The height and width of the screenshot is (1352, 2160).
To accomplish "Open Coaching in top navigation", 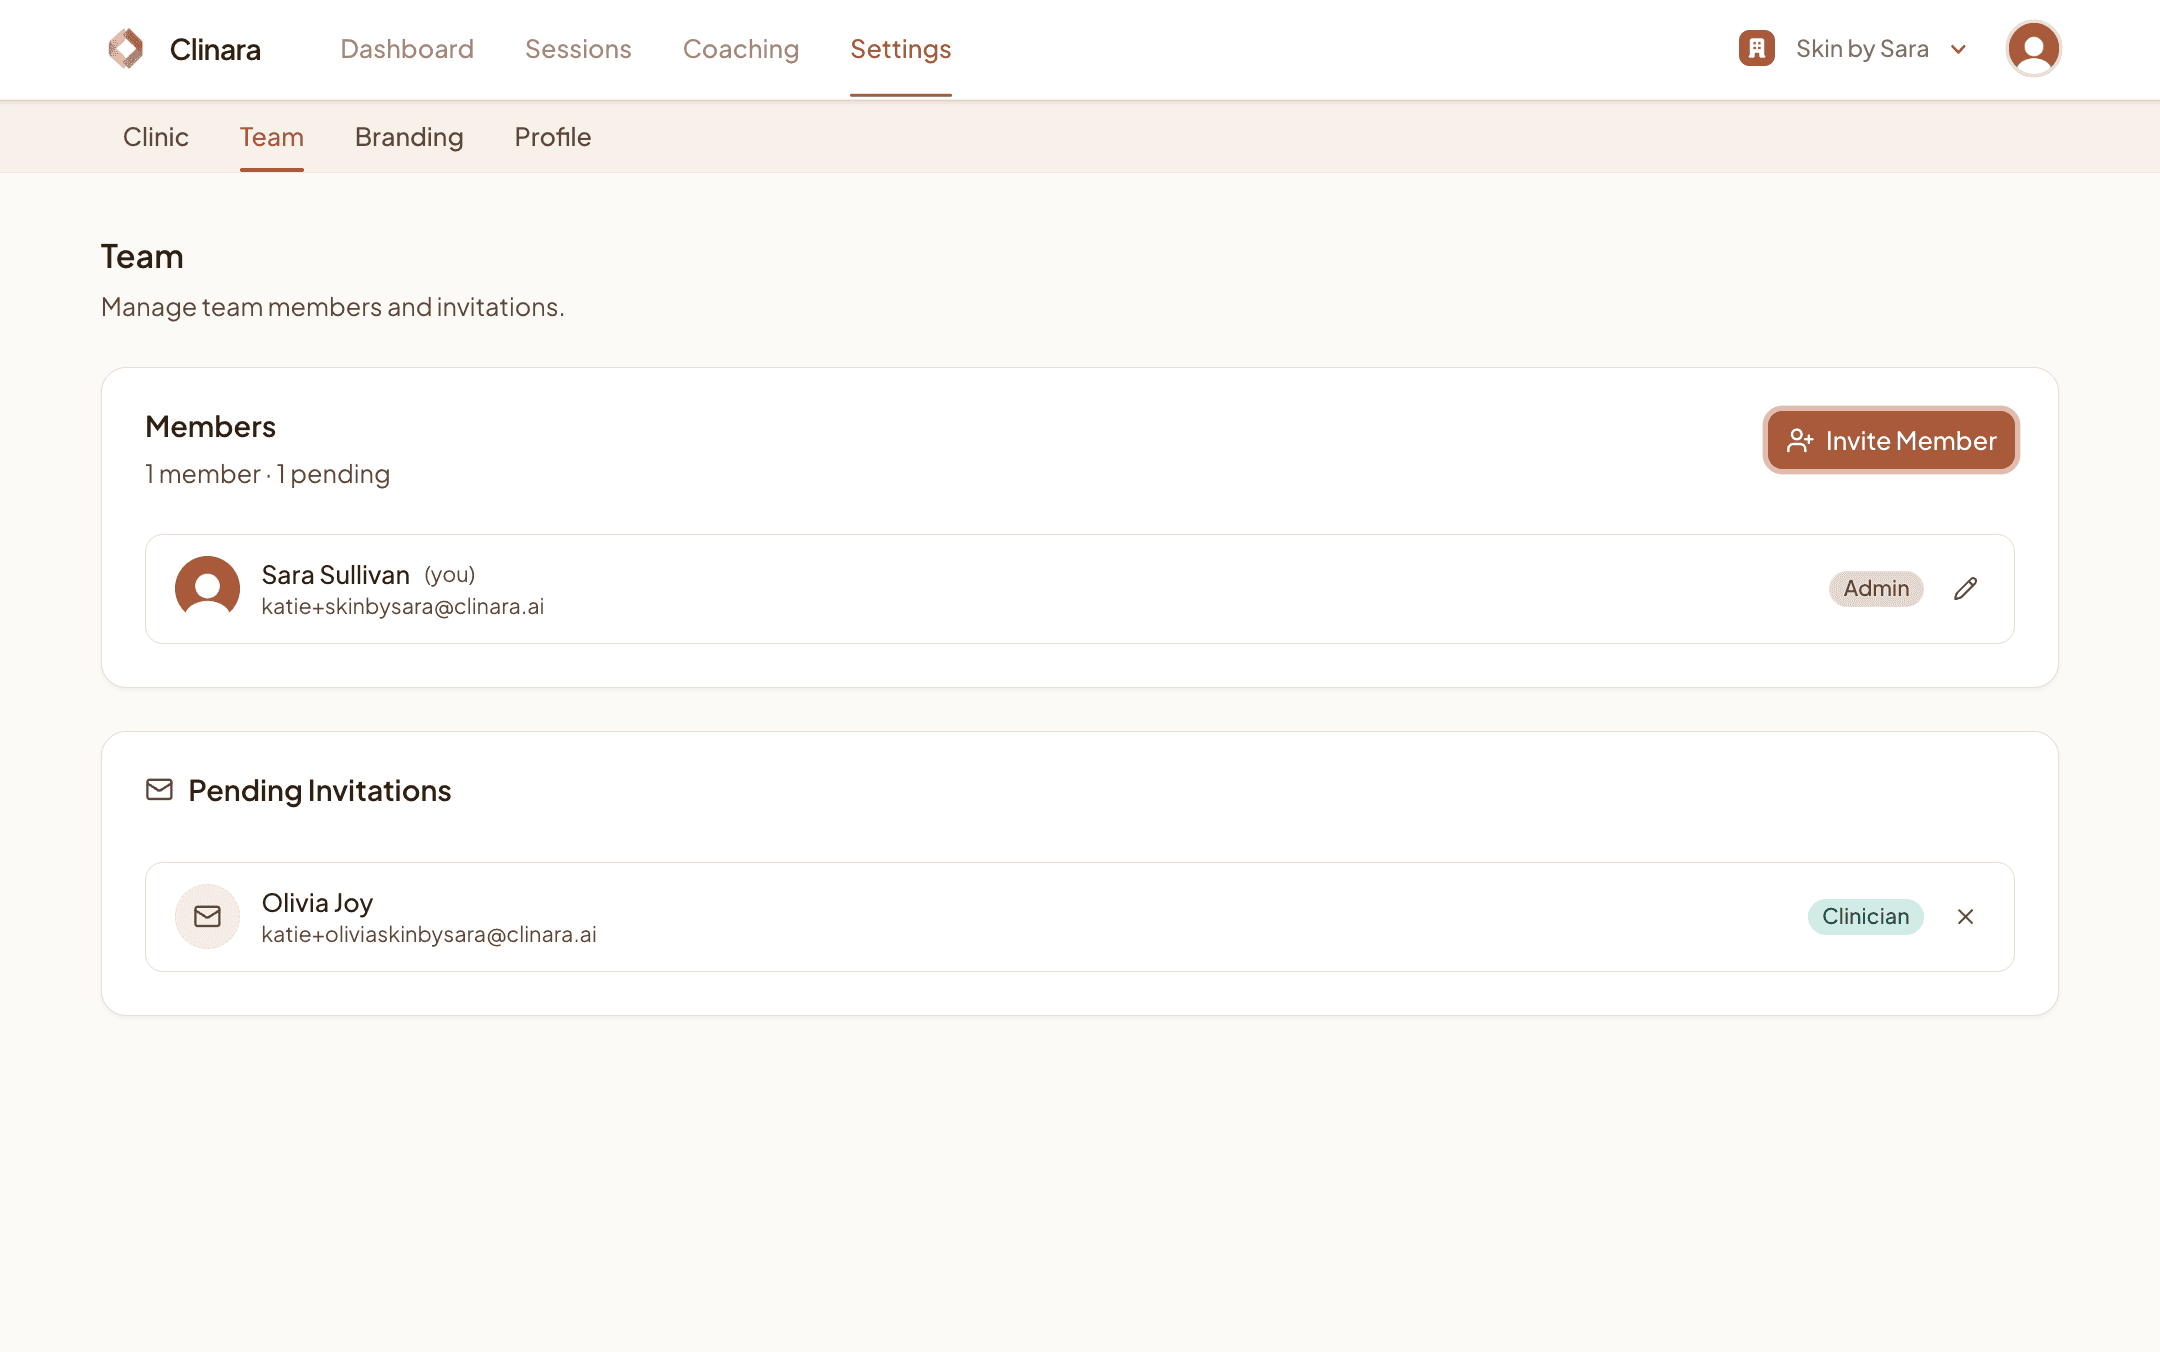I will (x=741, y=49).
